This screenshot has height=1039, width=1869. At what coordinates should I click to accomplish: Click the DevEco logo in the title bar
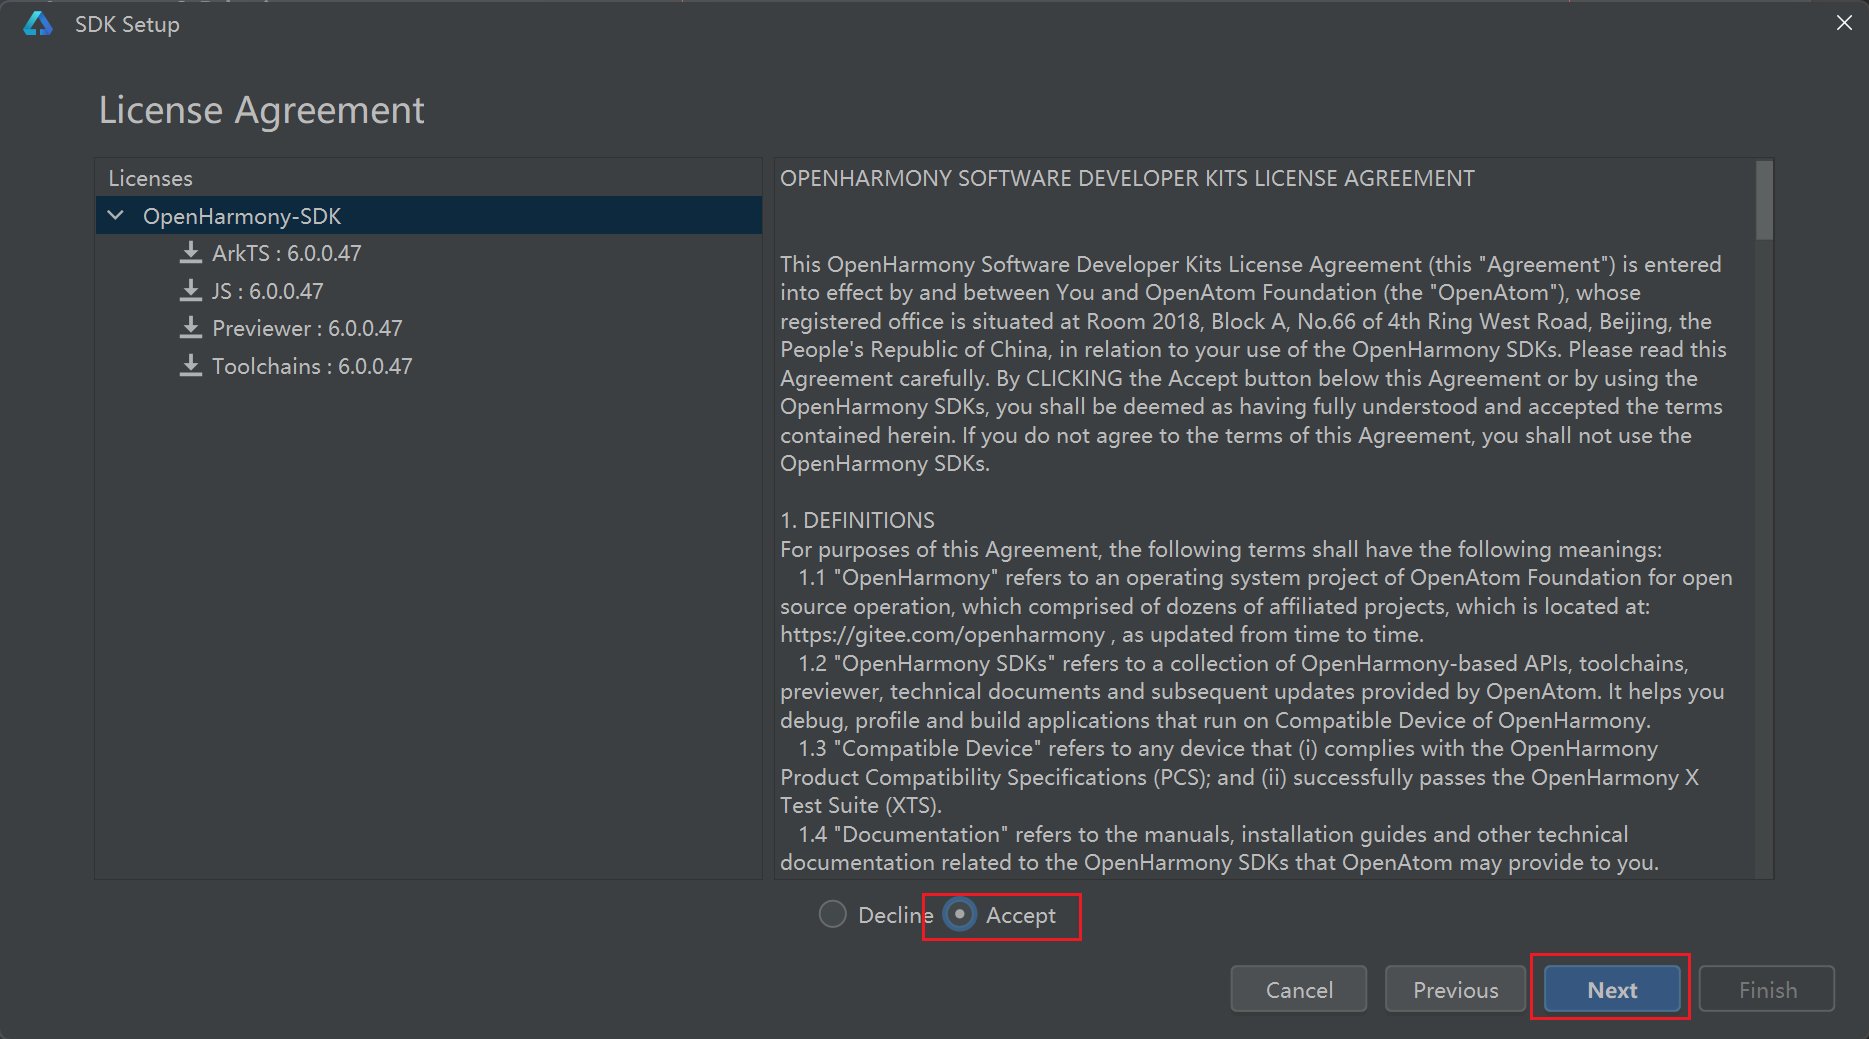(x=38, y=24)
